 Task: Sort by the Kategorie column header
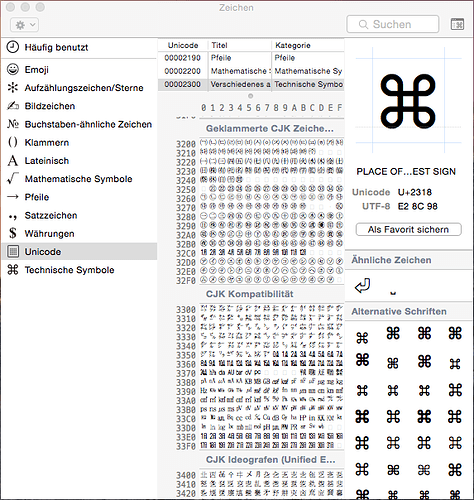[308, 45]
